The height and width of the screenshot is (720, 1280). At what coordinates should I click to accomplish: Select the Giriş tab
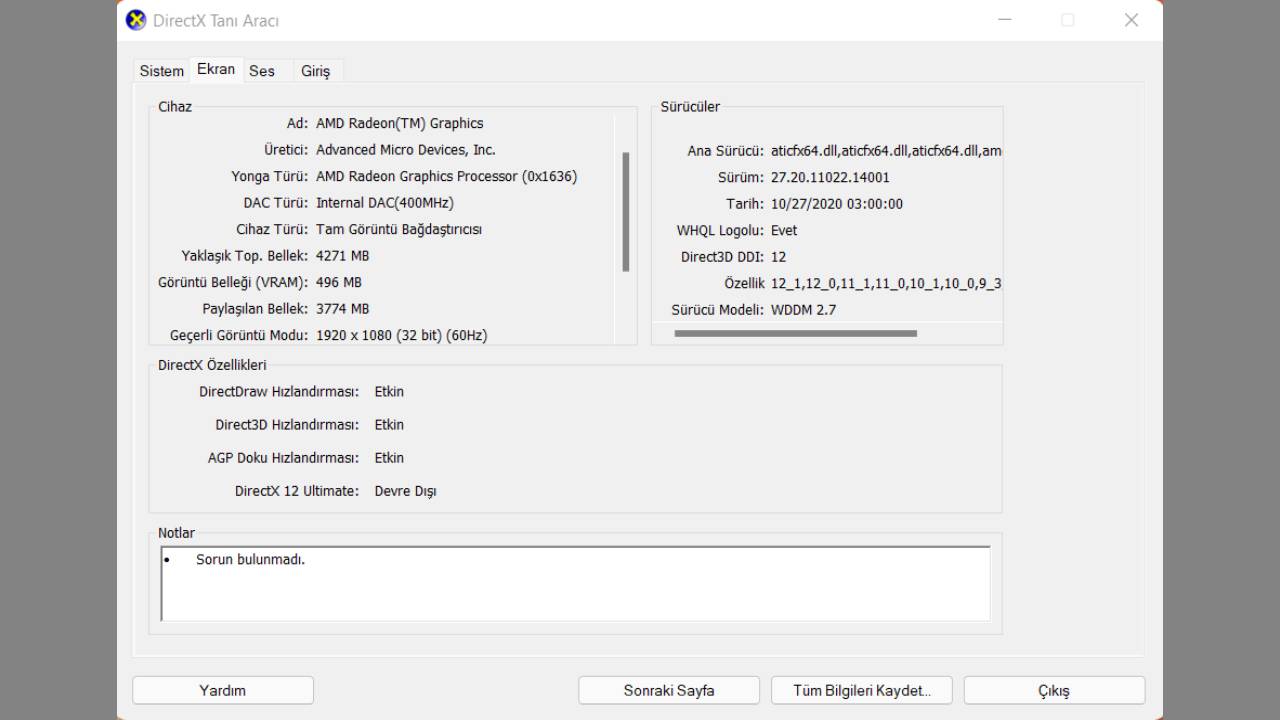click(x=316, y=70)
